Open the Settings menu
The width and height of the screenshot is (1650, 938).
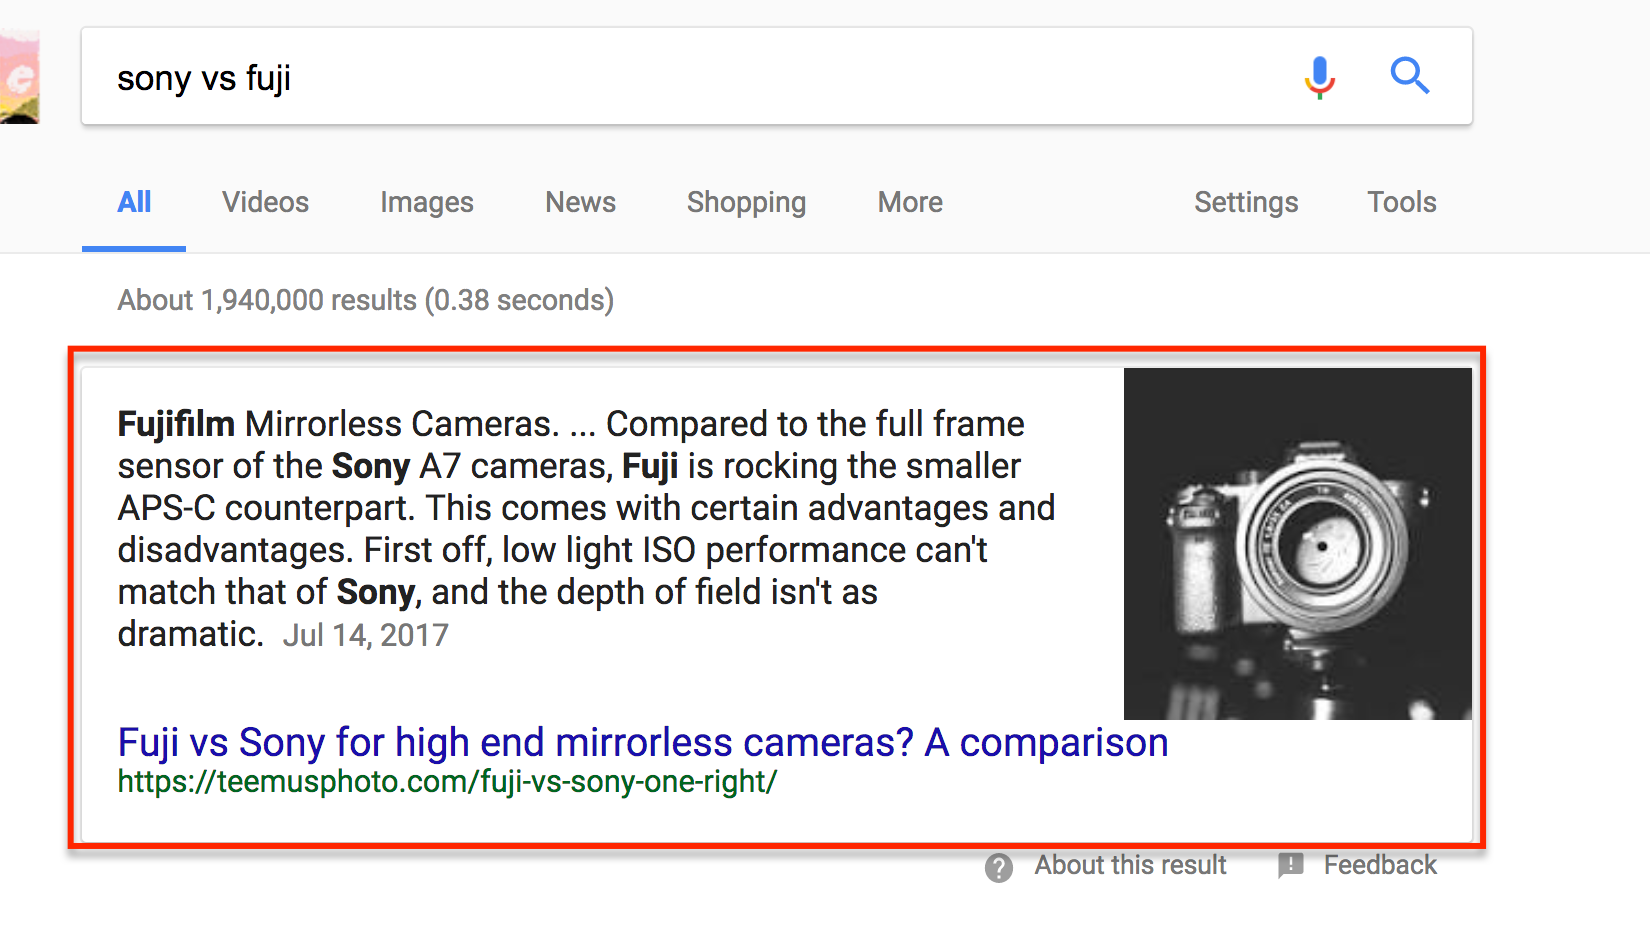1246,203
